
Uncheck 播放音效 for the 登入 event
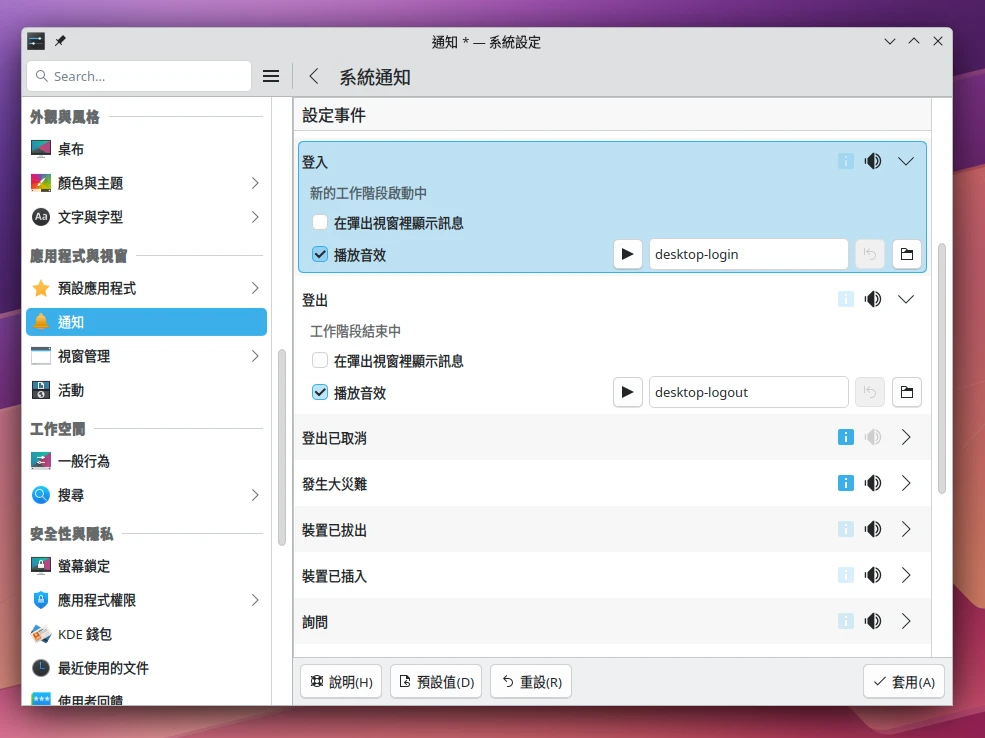(320, 254)
